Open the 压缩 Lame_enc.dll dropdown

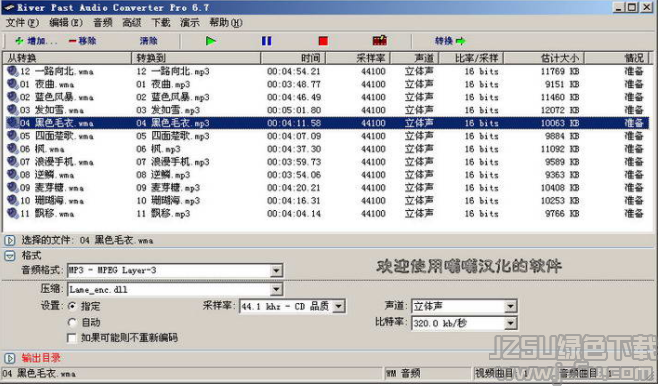(276, 289)
